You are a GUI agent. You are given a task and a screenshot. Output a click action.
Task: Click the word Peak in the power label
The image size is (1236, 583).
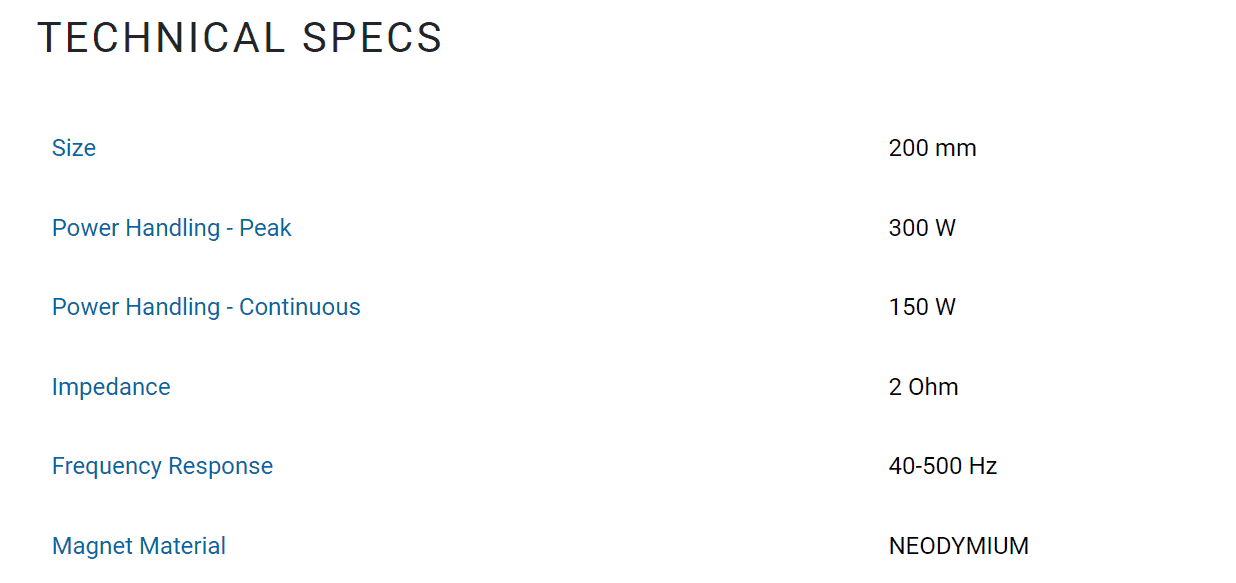[265, 228]
